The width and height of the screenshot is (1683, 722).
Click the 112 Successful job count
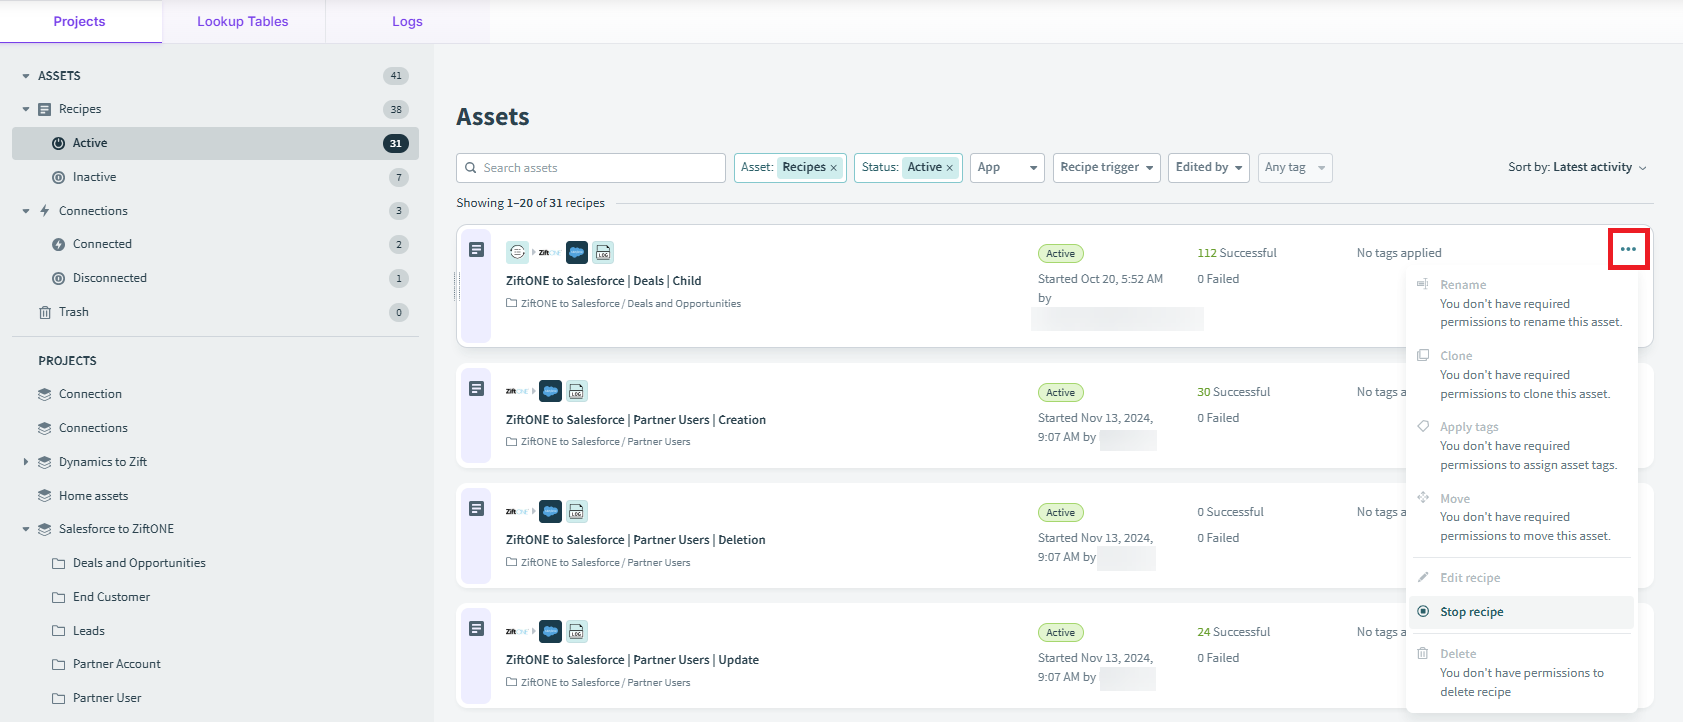coord(1237,253)
